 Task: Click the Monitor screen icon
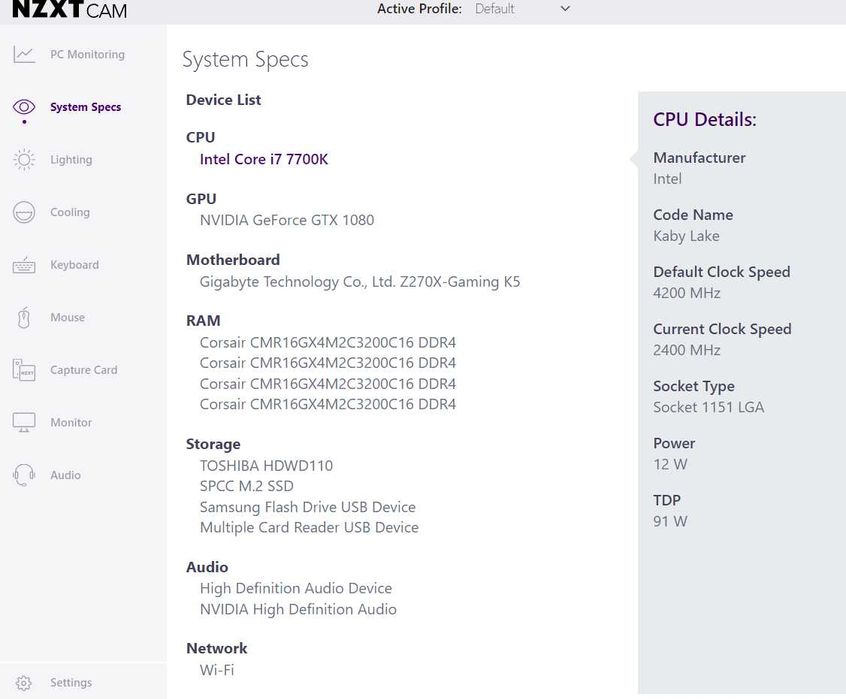pos(24,423)
